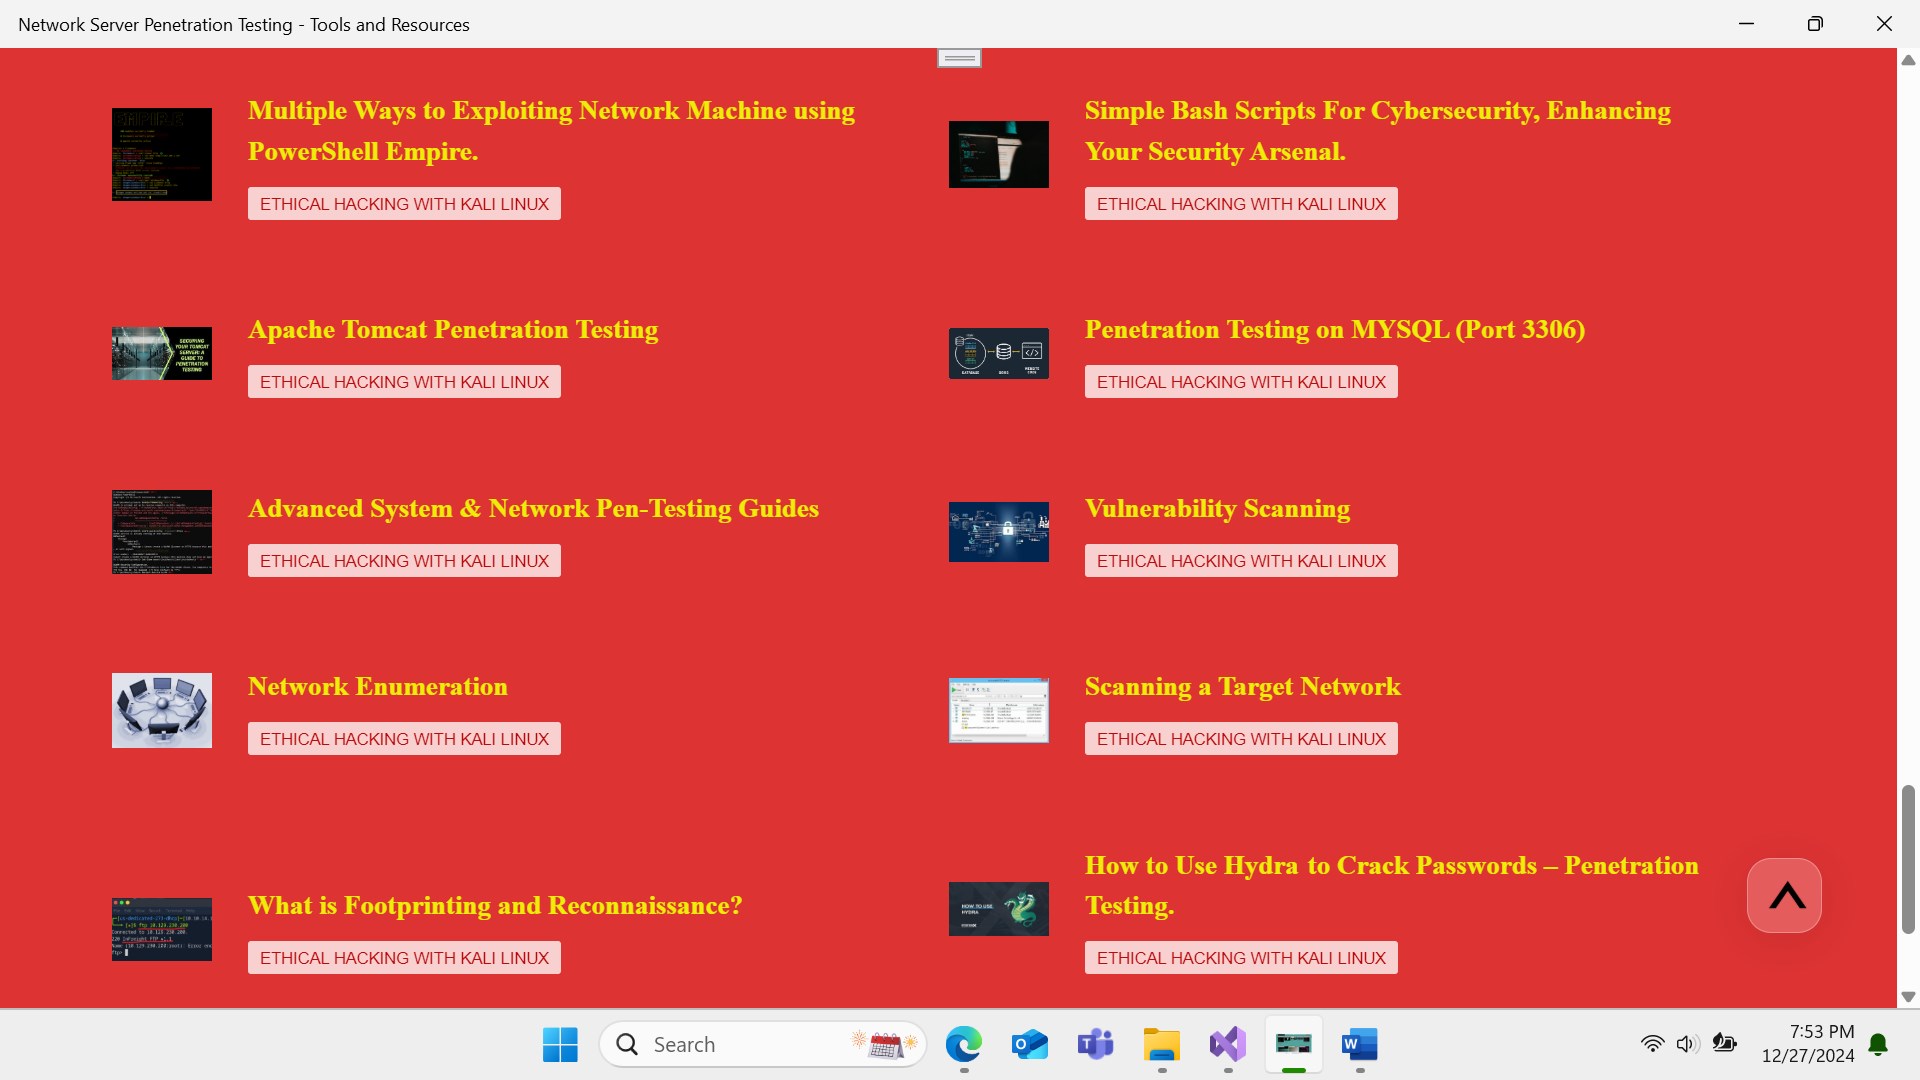Open the Wi-Fi network status icon

pos(1652,1044)
